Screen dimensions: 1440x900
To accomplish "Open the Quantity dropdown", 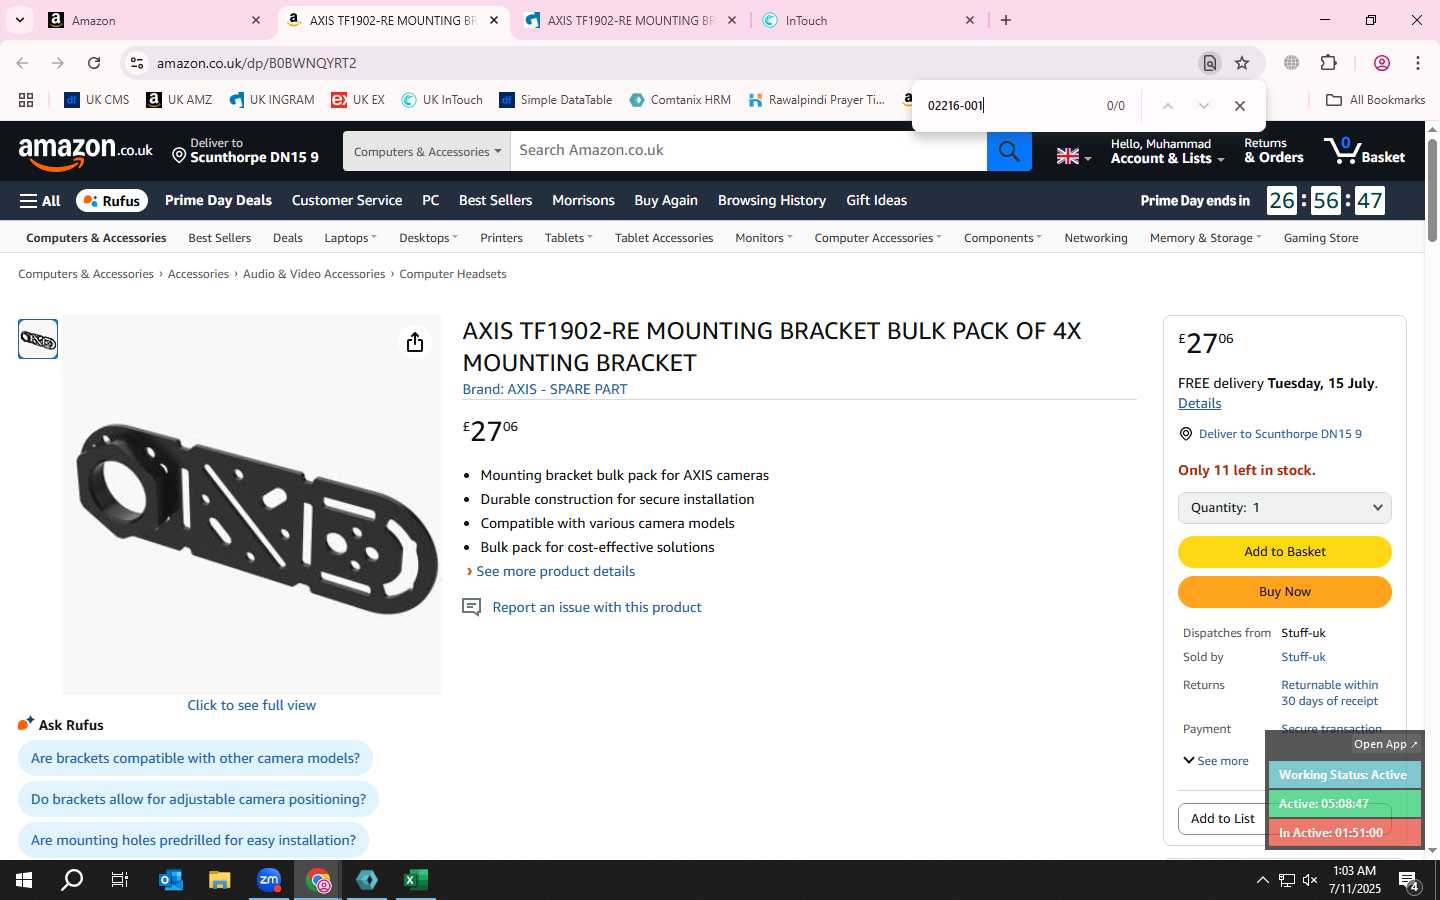I will (x=1284, y=508).
